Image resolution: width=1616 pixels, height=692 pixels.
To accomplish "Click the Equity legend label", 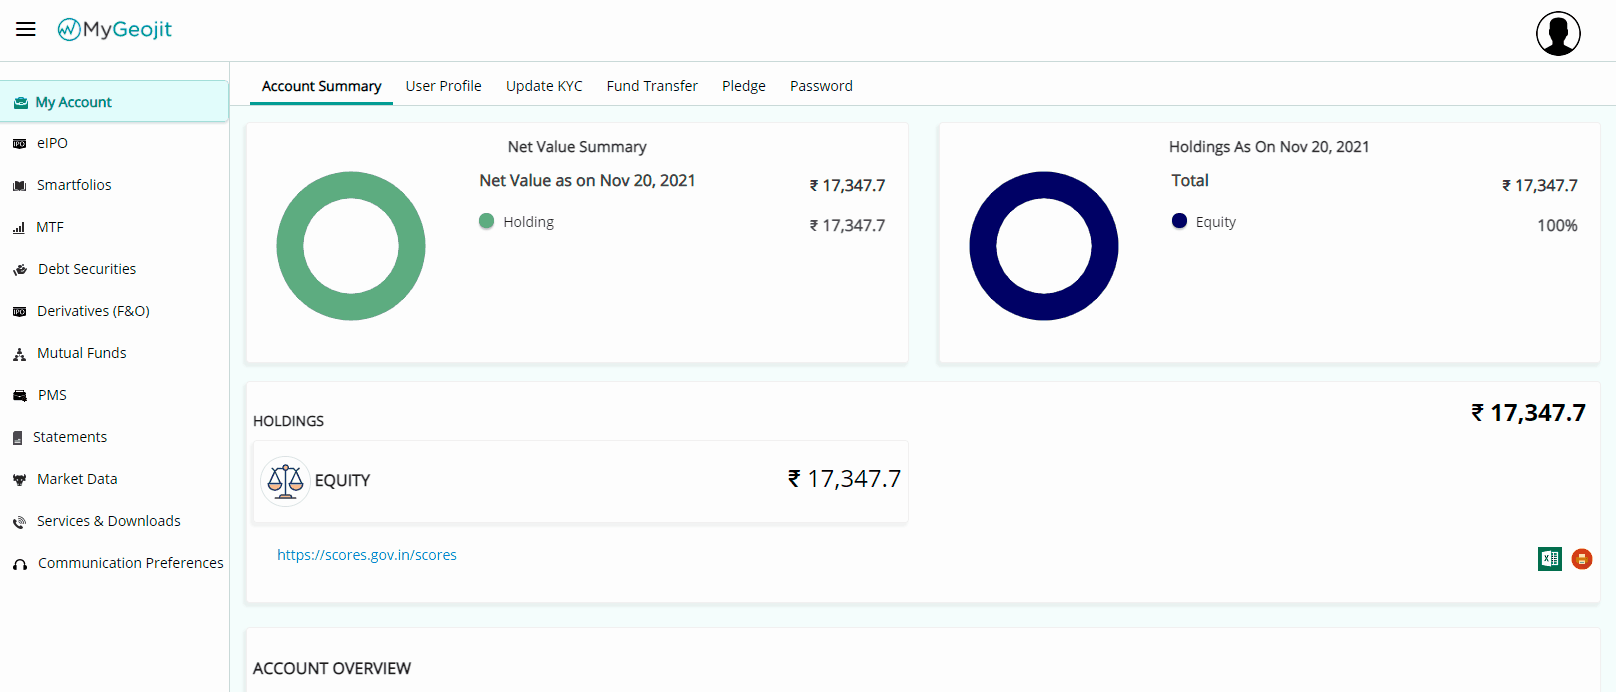I will click(x=1216, y=222).
